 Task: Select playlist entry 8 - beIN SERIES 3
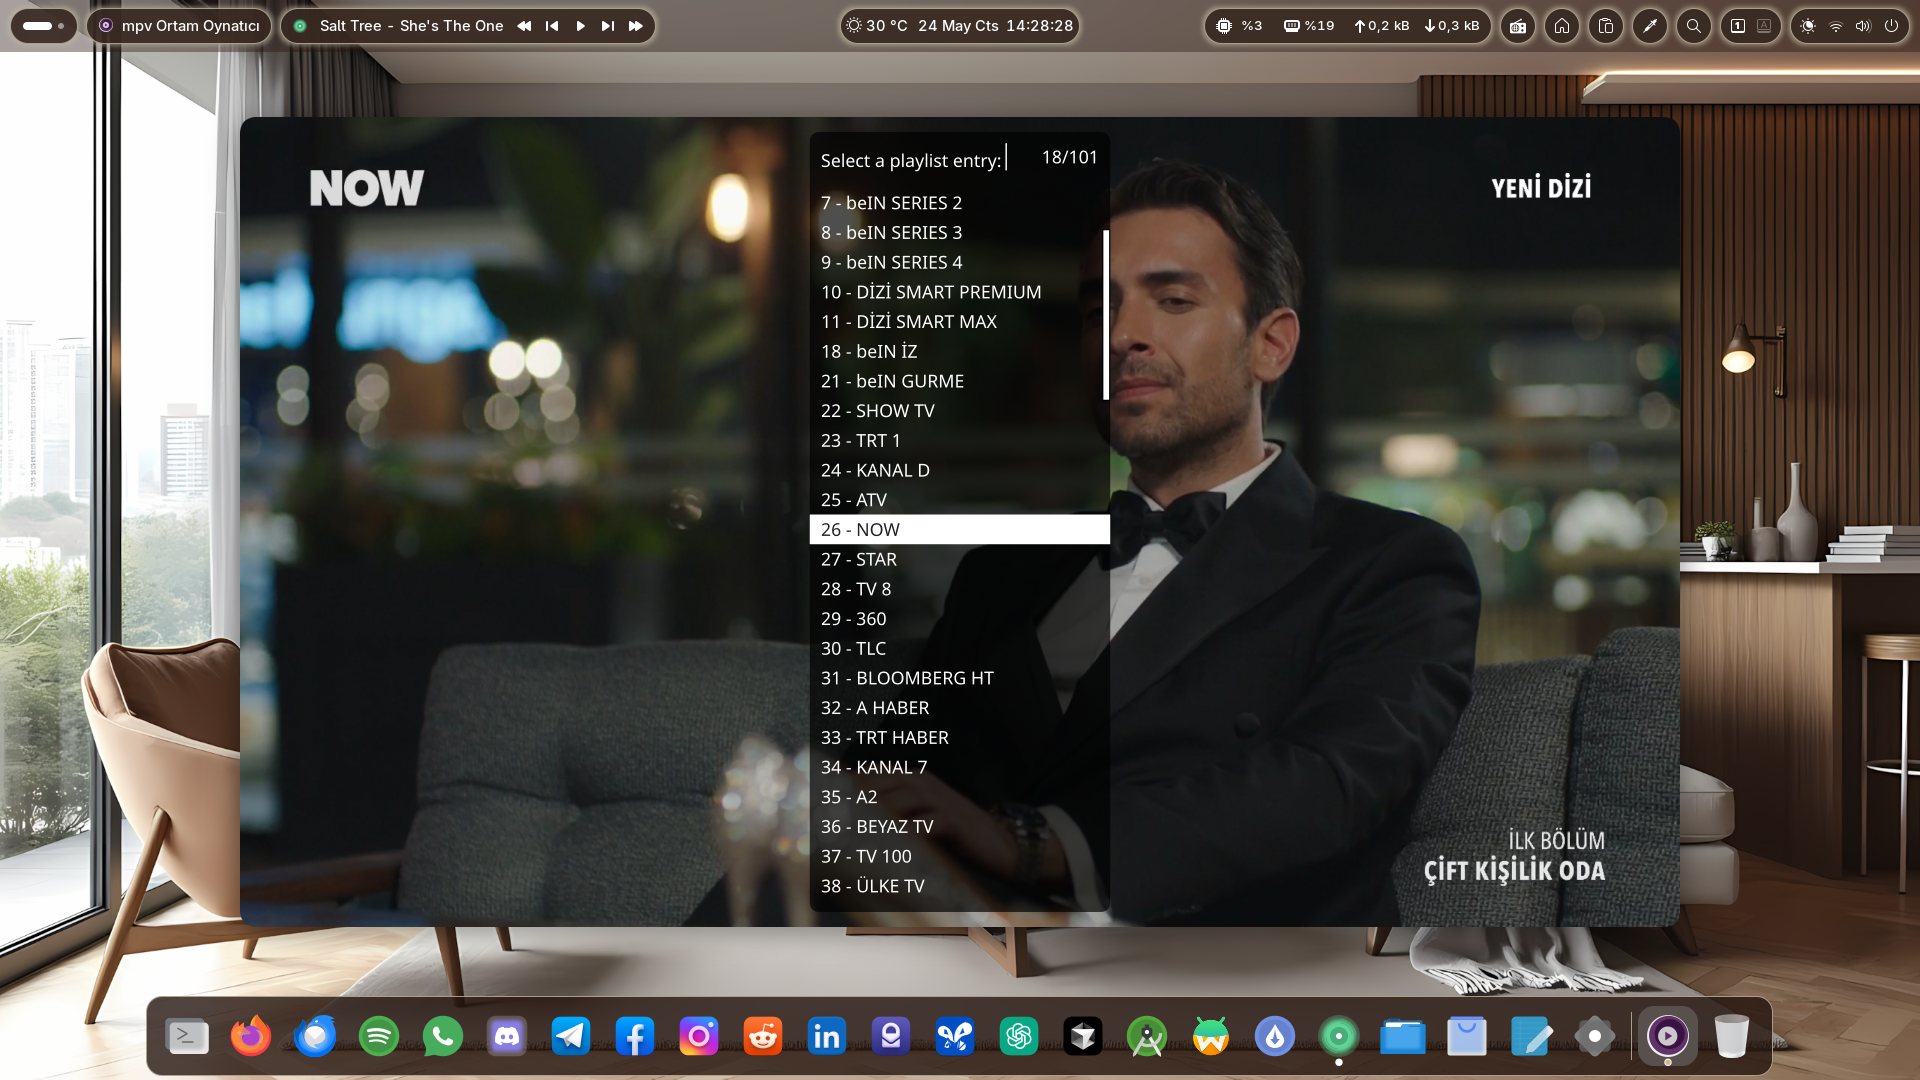tap(959, 233)
